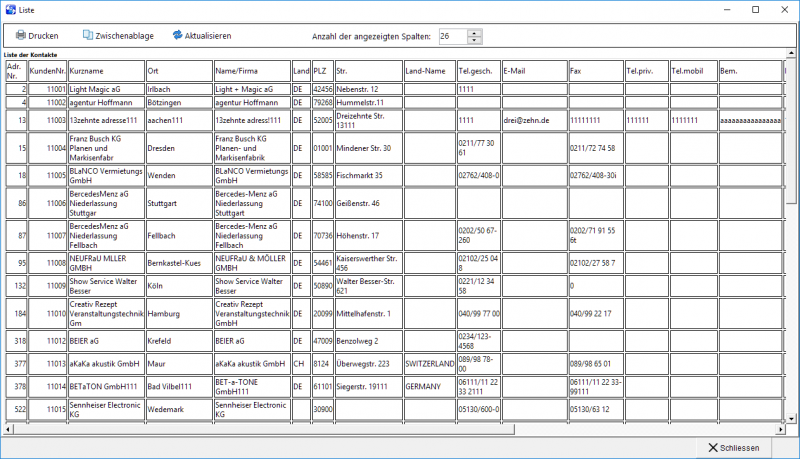
Task: Click the Kurzname column header
Action: (106, 71)
